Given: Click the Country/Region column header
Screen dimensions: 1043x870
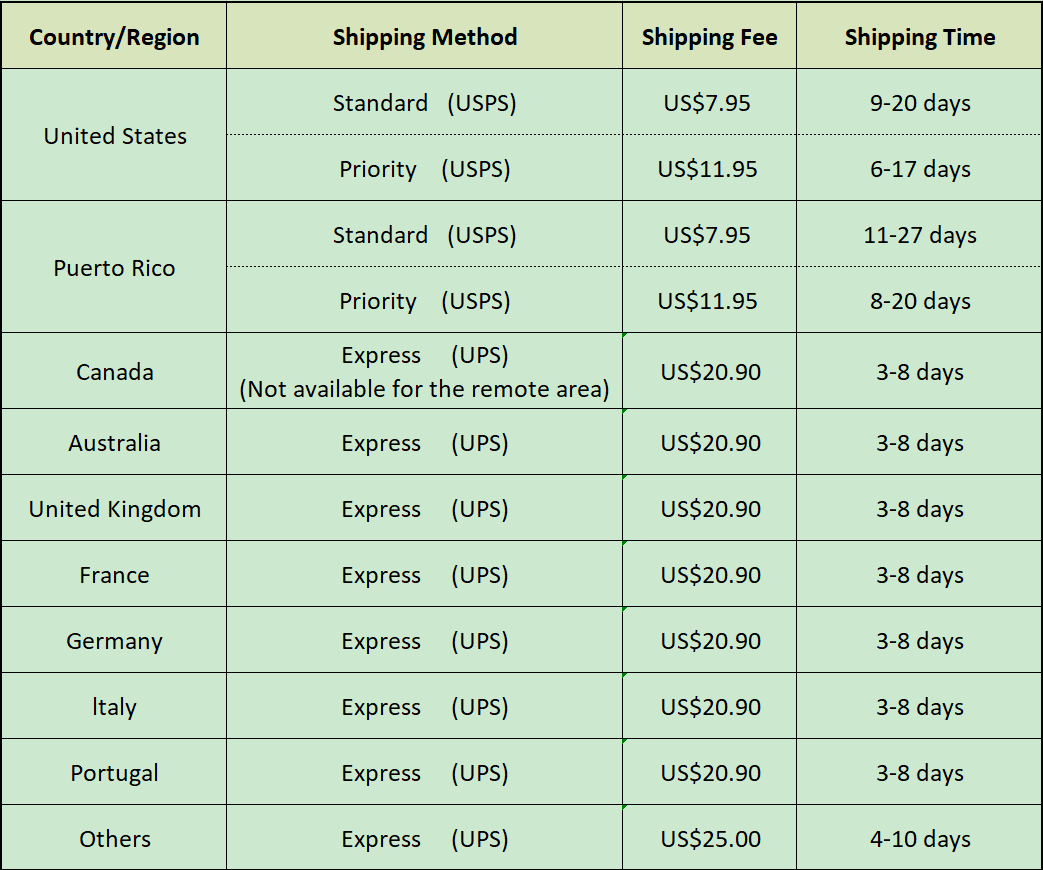Looking at the screenshot, I should (x=114, y=38).
